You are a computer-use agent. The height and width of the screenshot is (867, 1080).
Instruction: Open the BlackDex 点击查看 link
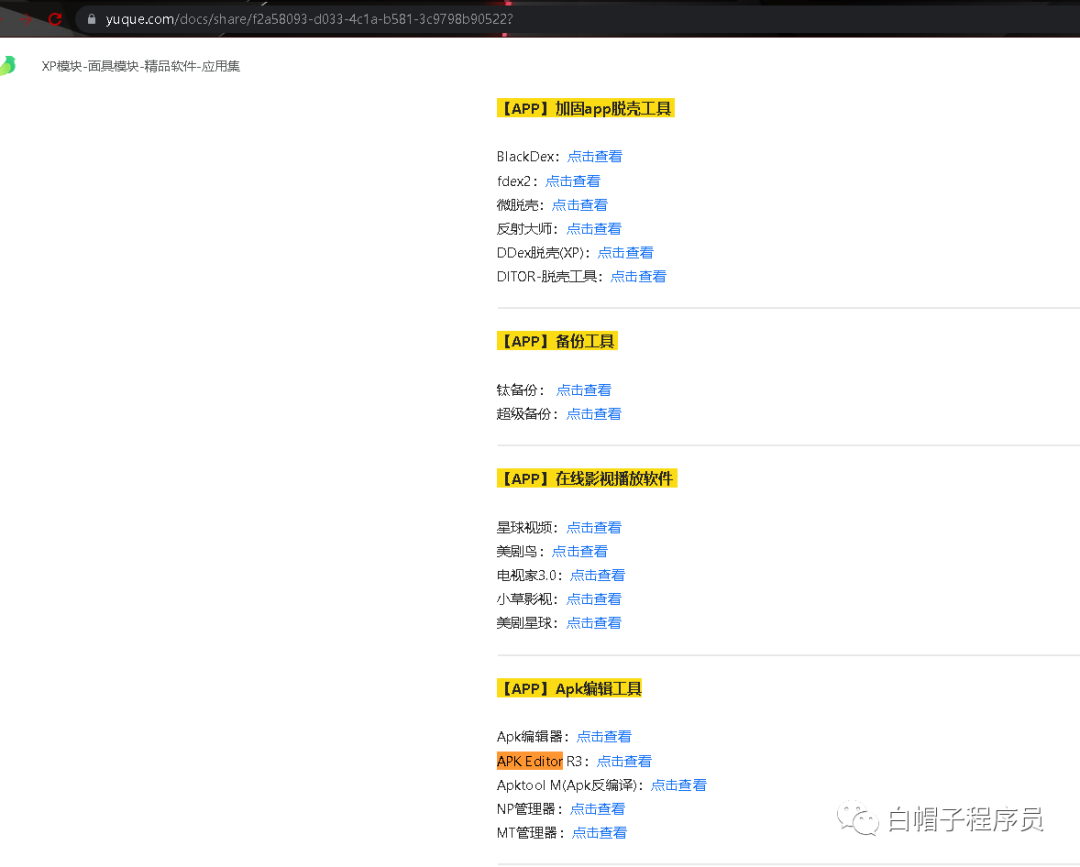(594, 156)
